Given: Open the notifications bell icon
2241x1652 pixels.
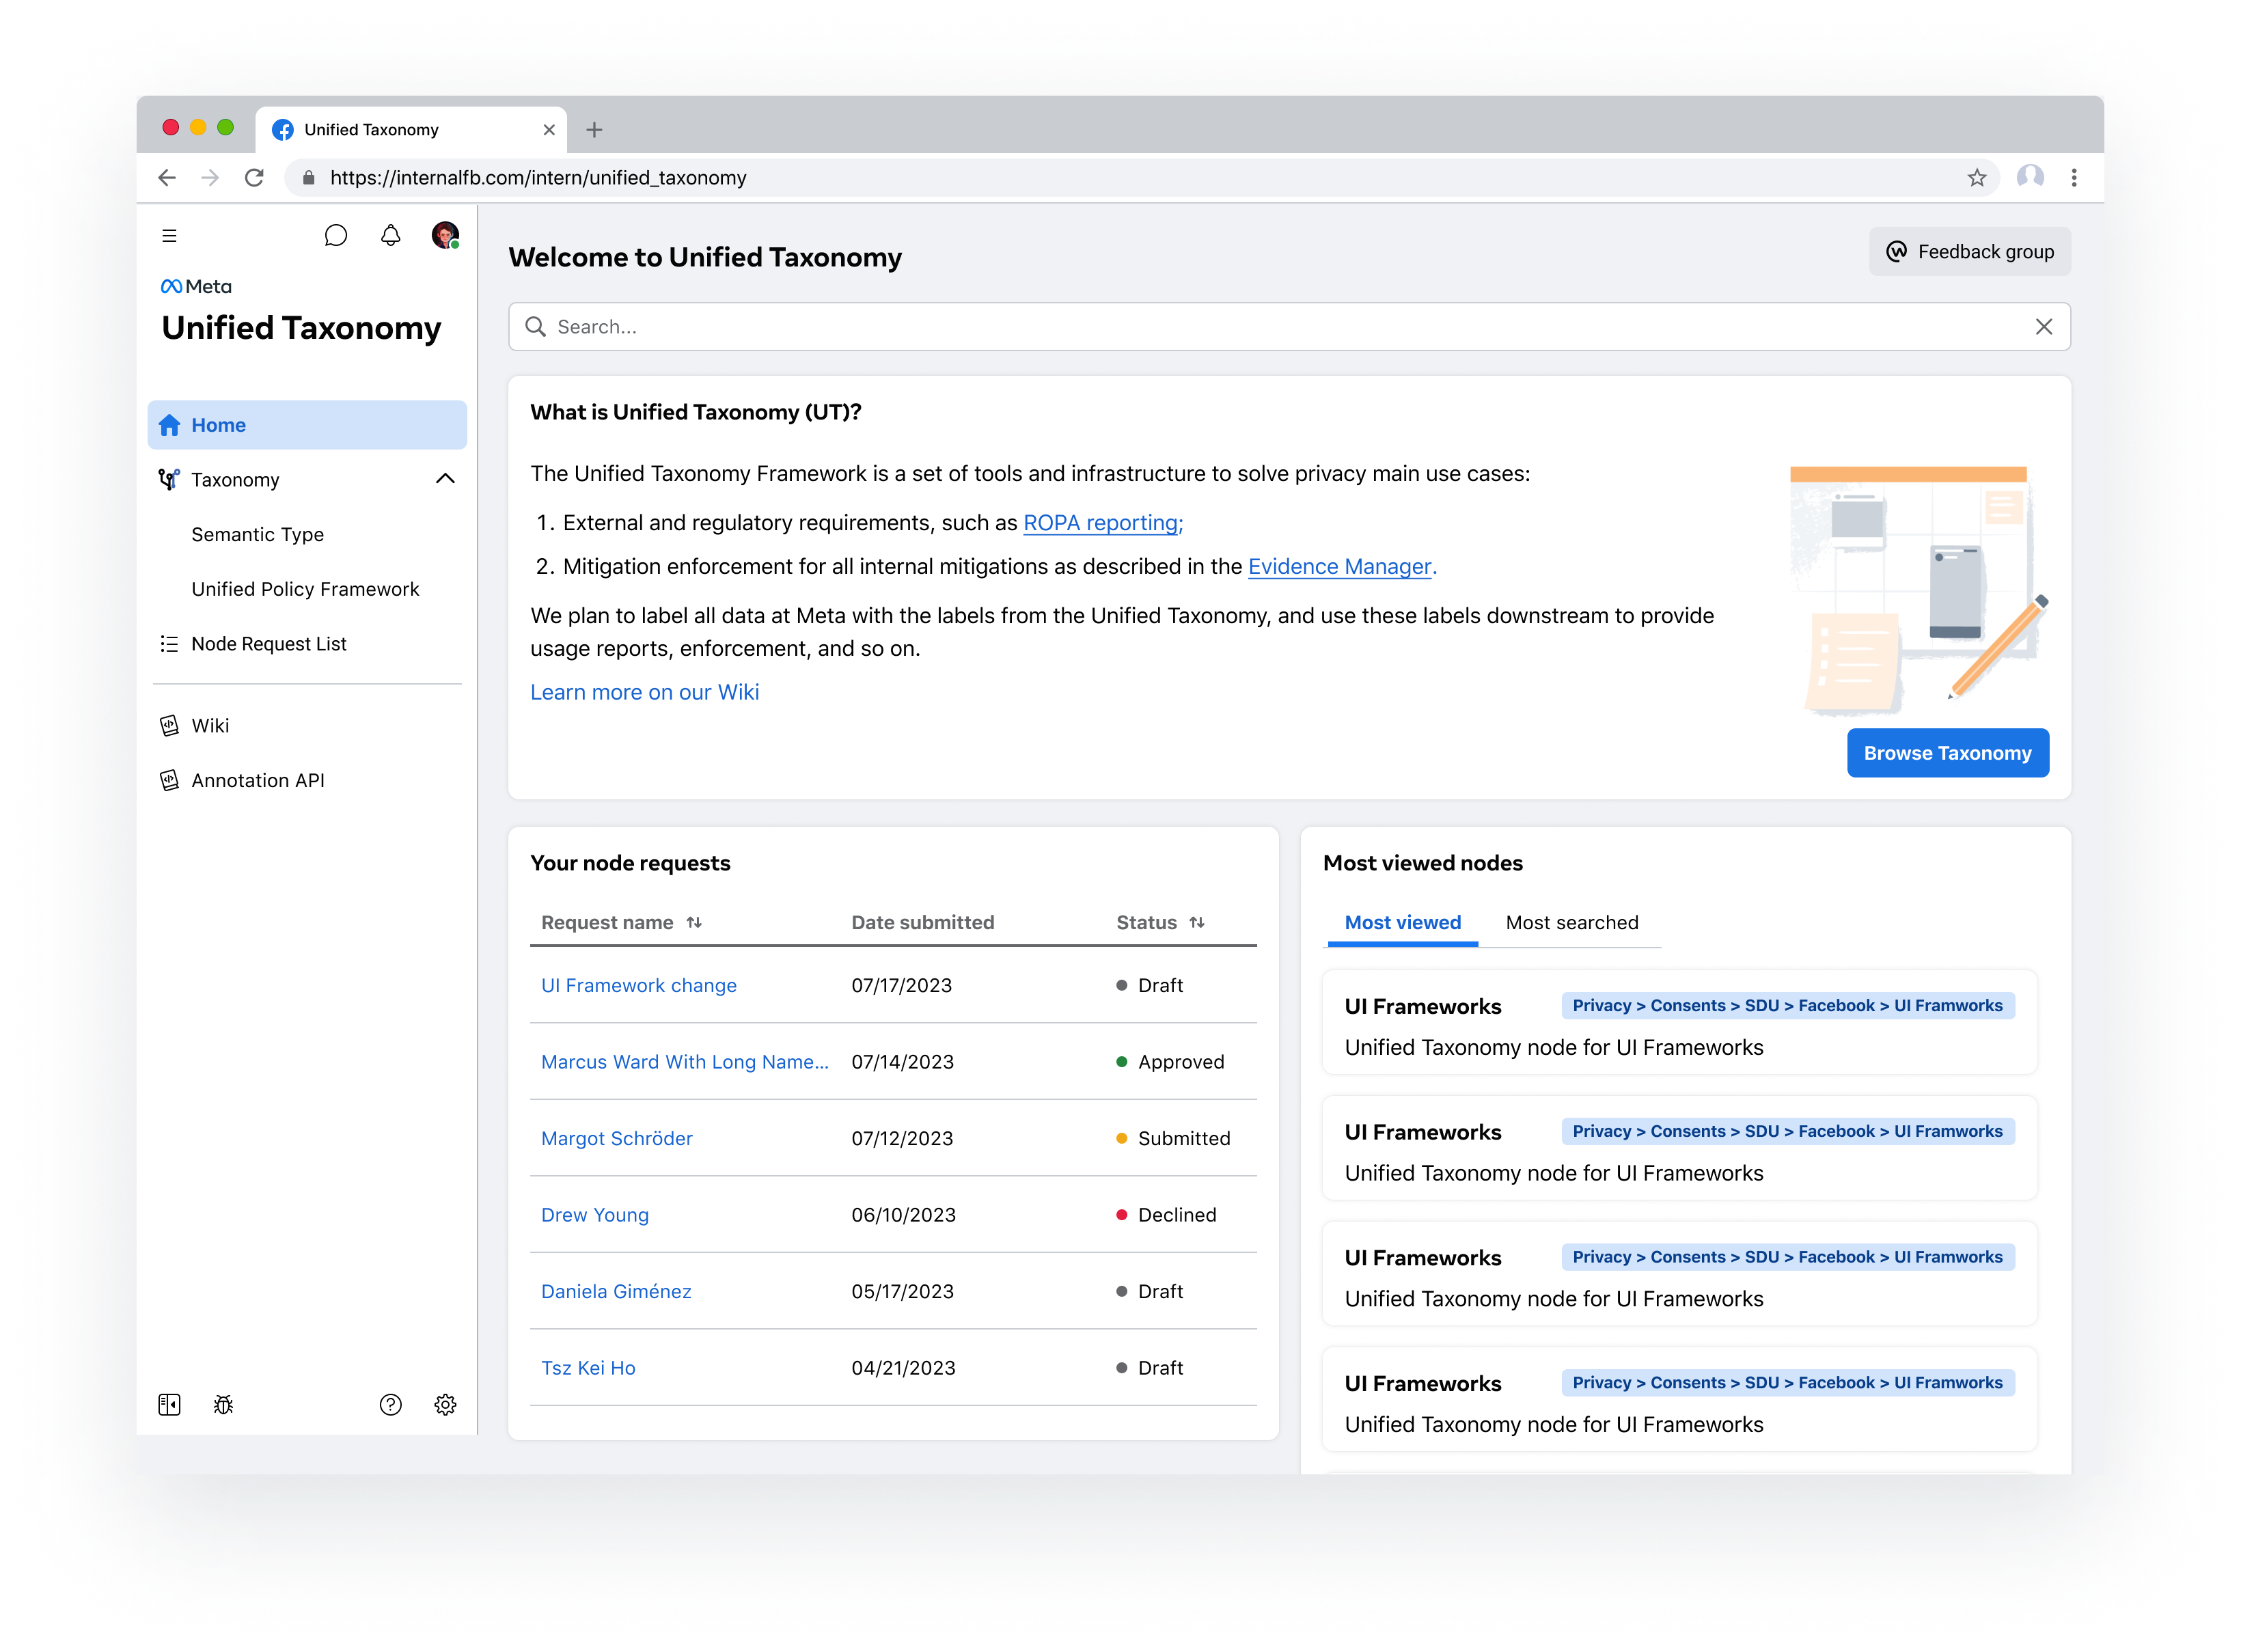Looking at the screenshot, I should [391, 236].
